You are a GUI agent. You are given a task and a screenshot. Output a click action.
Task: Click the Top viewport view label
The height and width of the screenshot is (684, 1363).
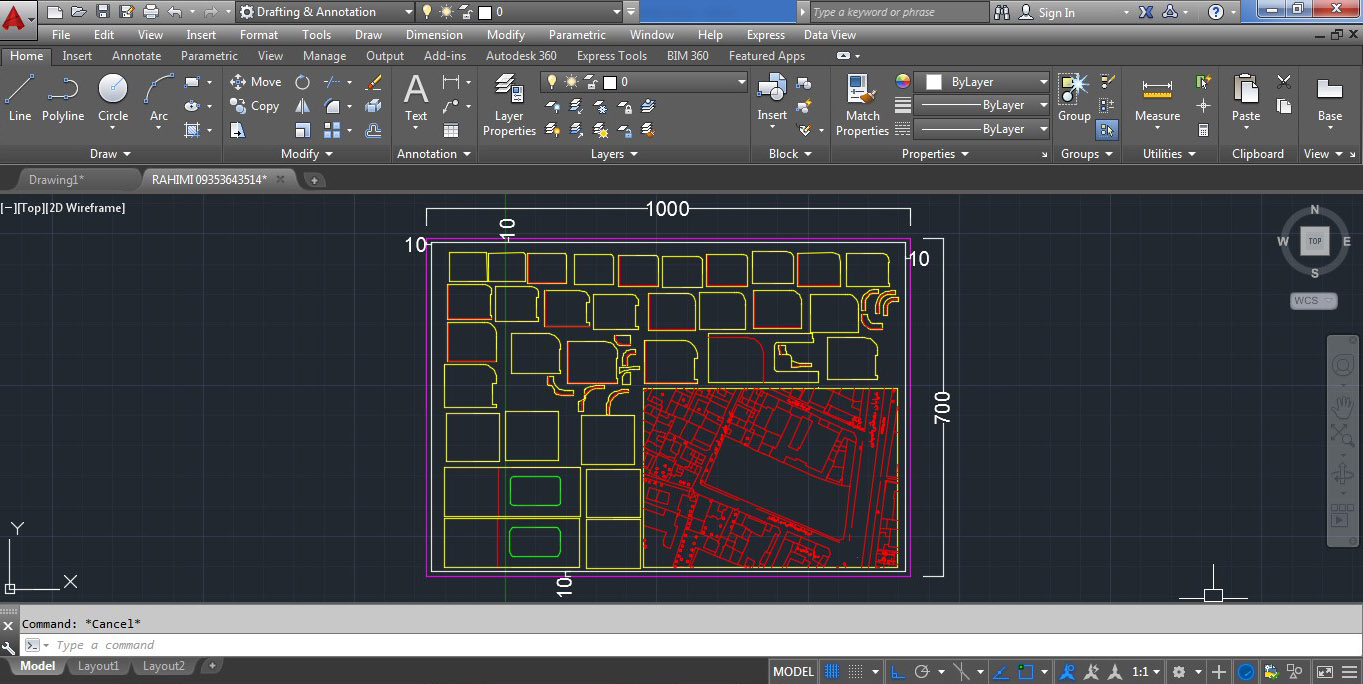pos(31,208)
